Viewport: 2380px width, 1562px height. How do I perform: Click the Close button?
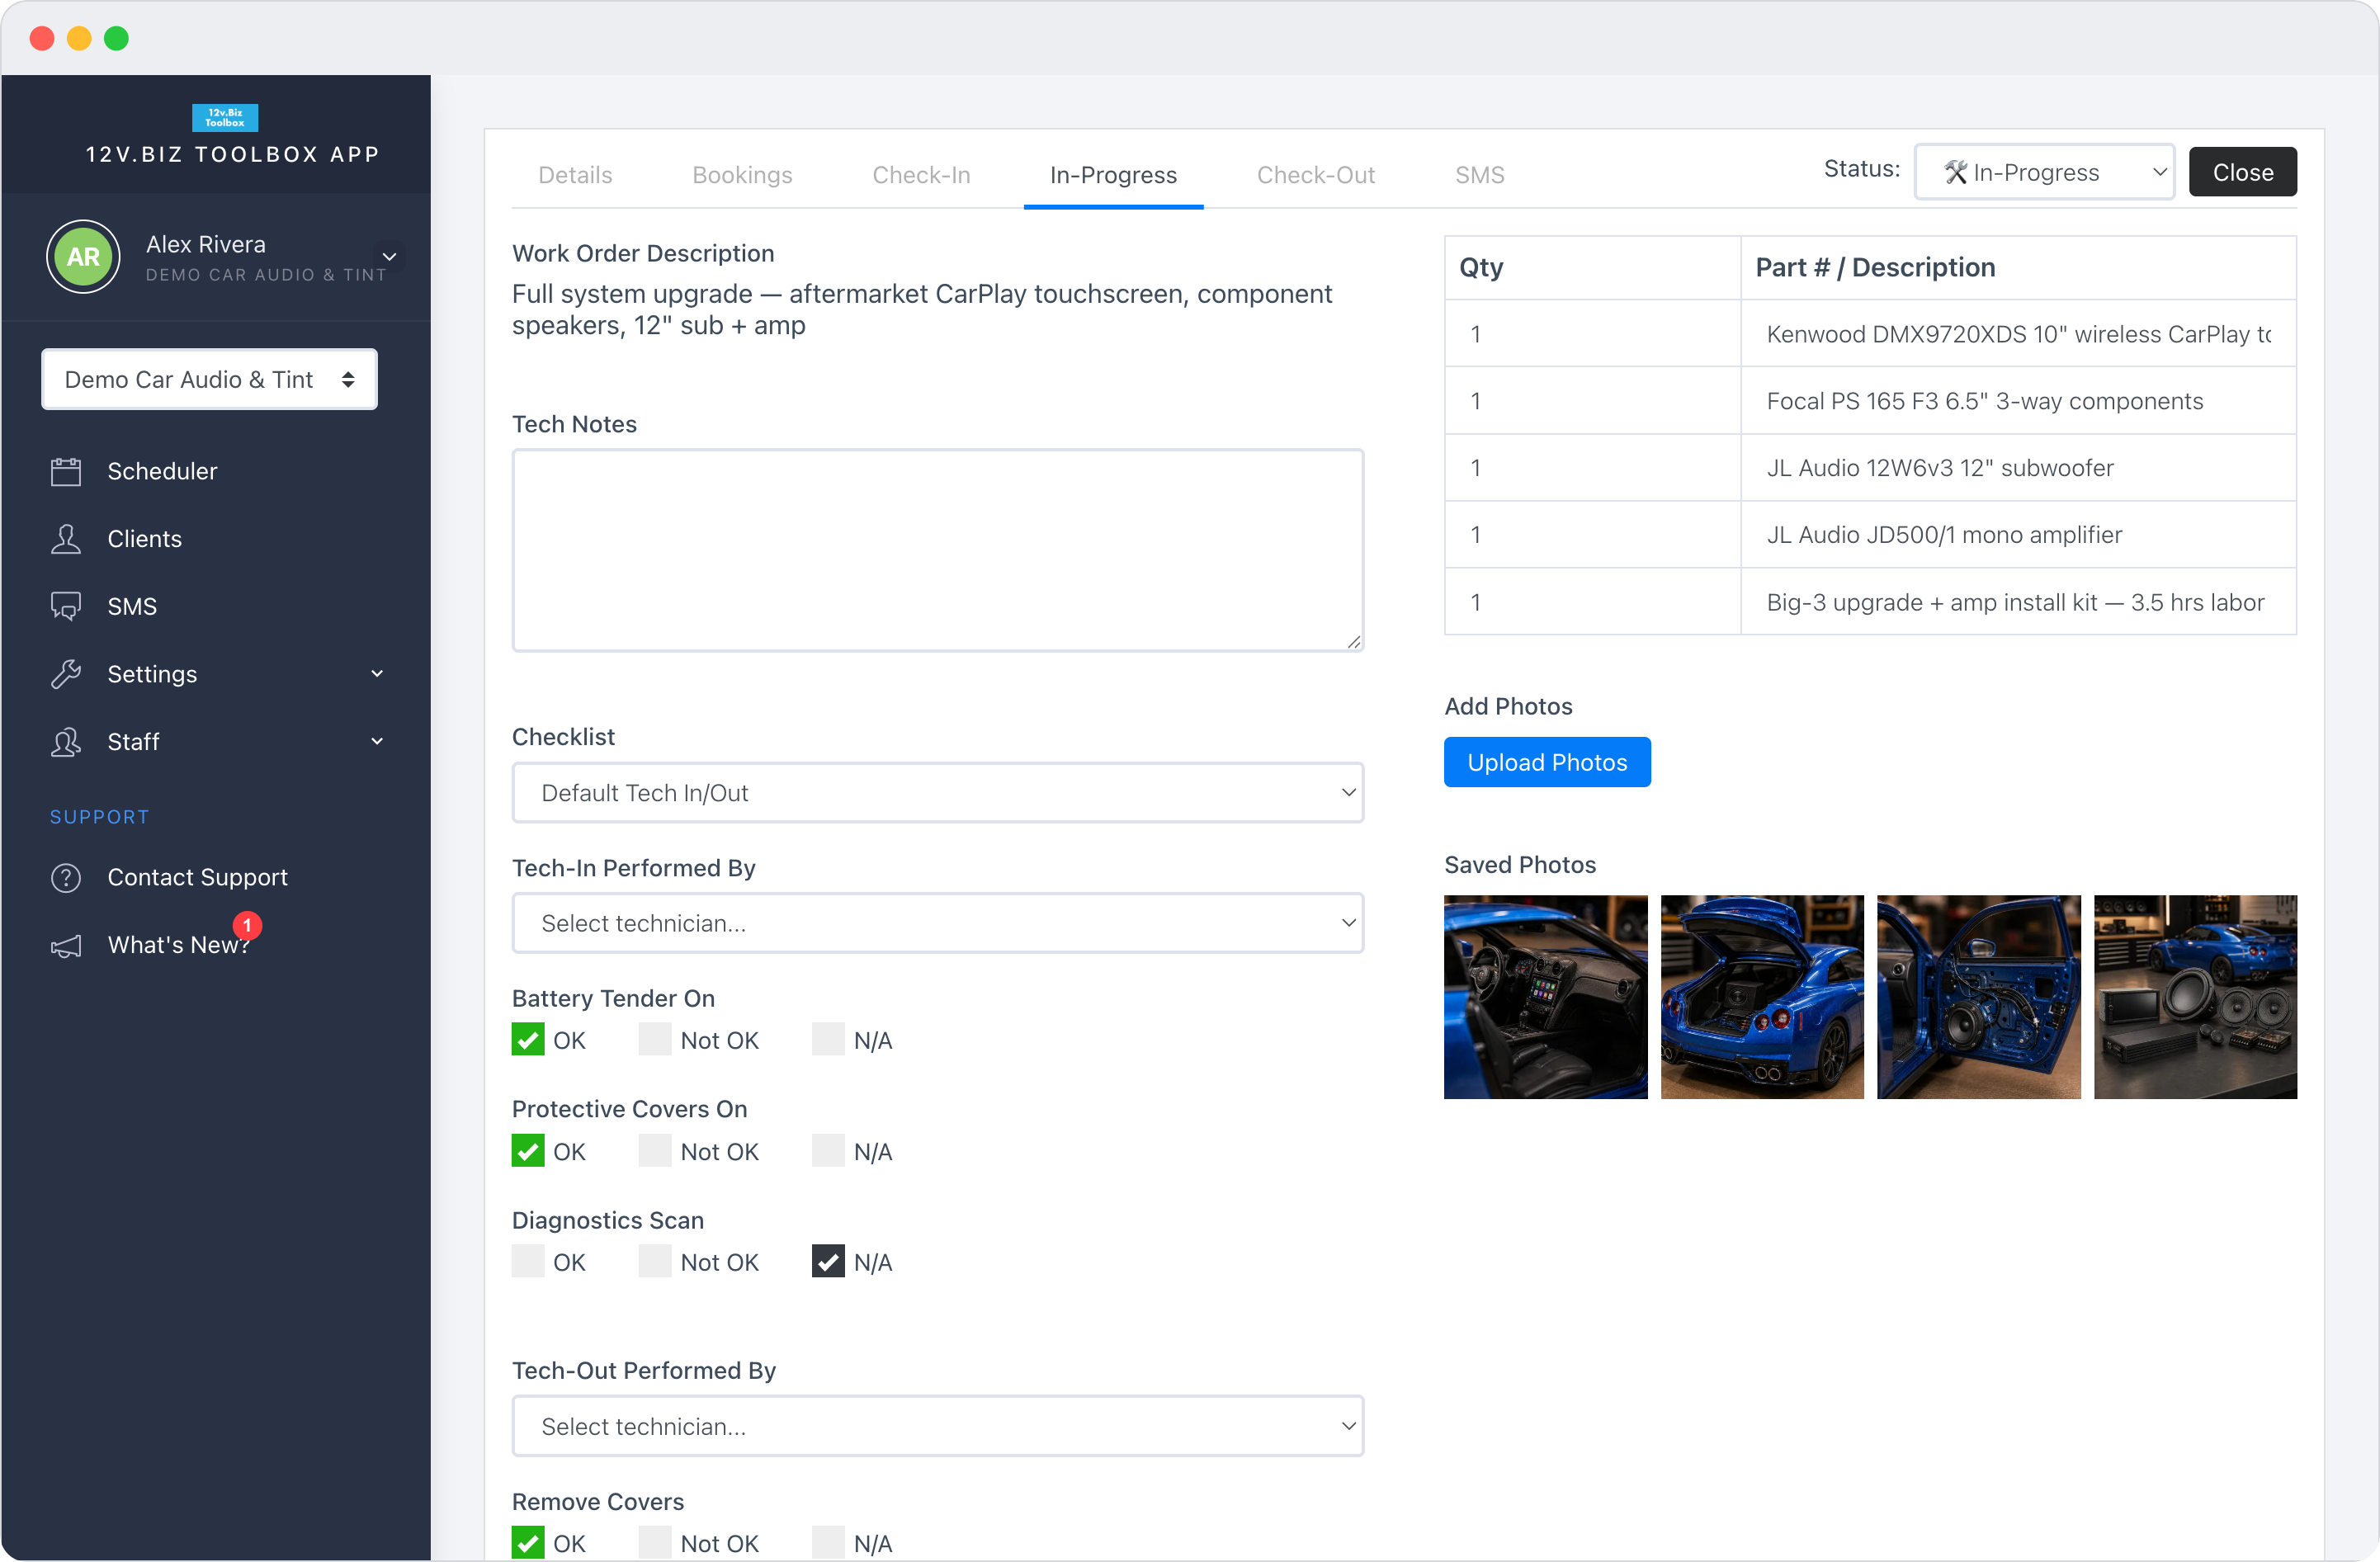2242,172
